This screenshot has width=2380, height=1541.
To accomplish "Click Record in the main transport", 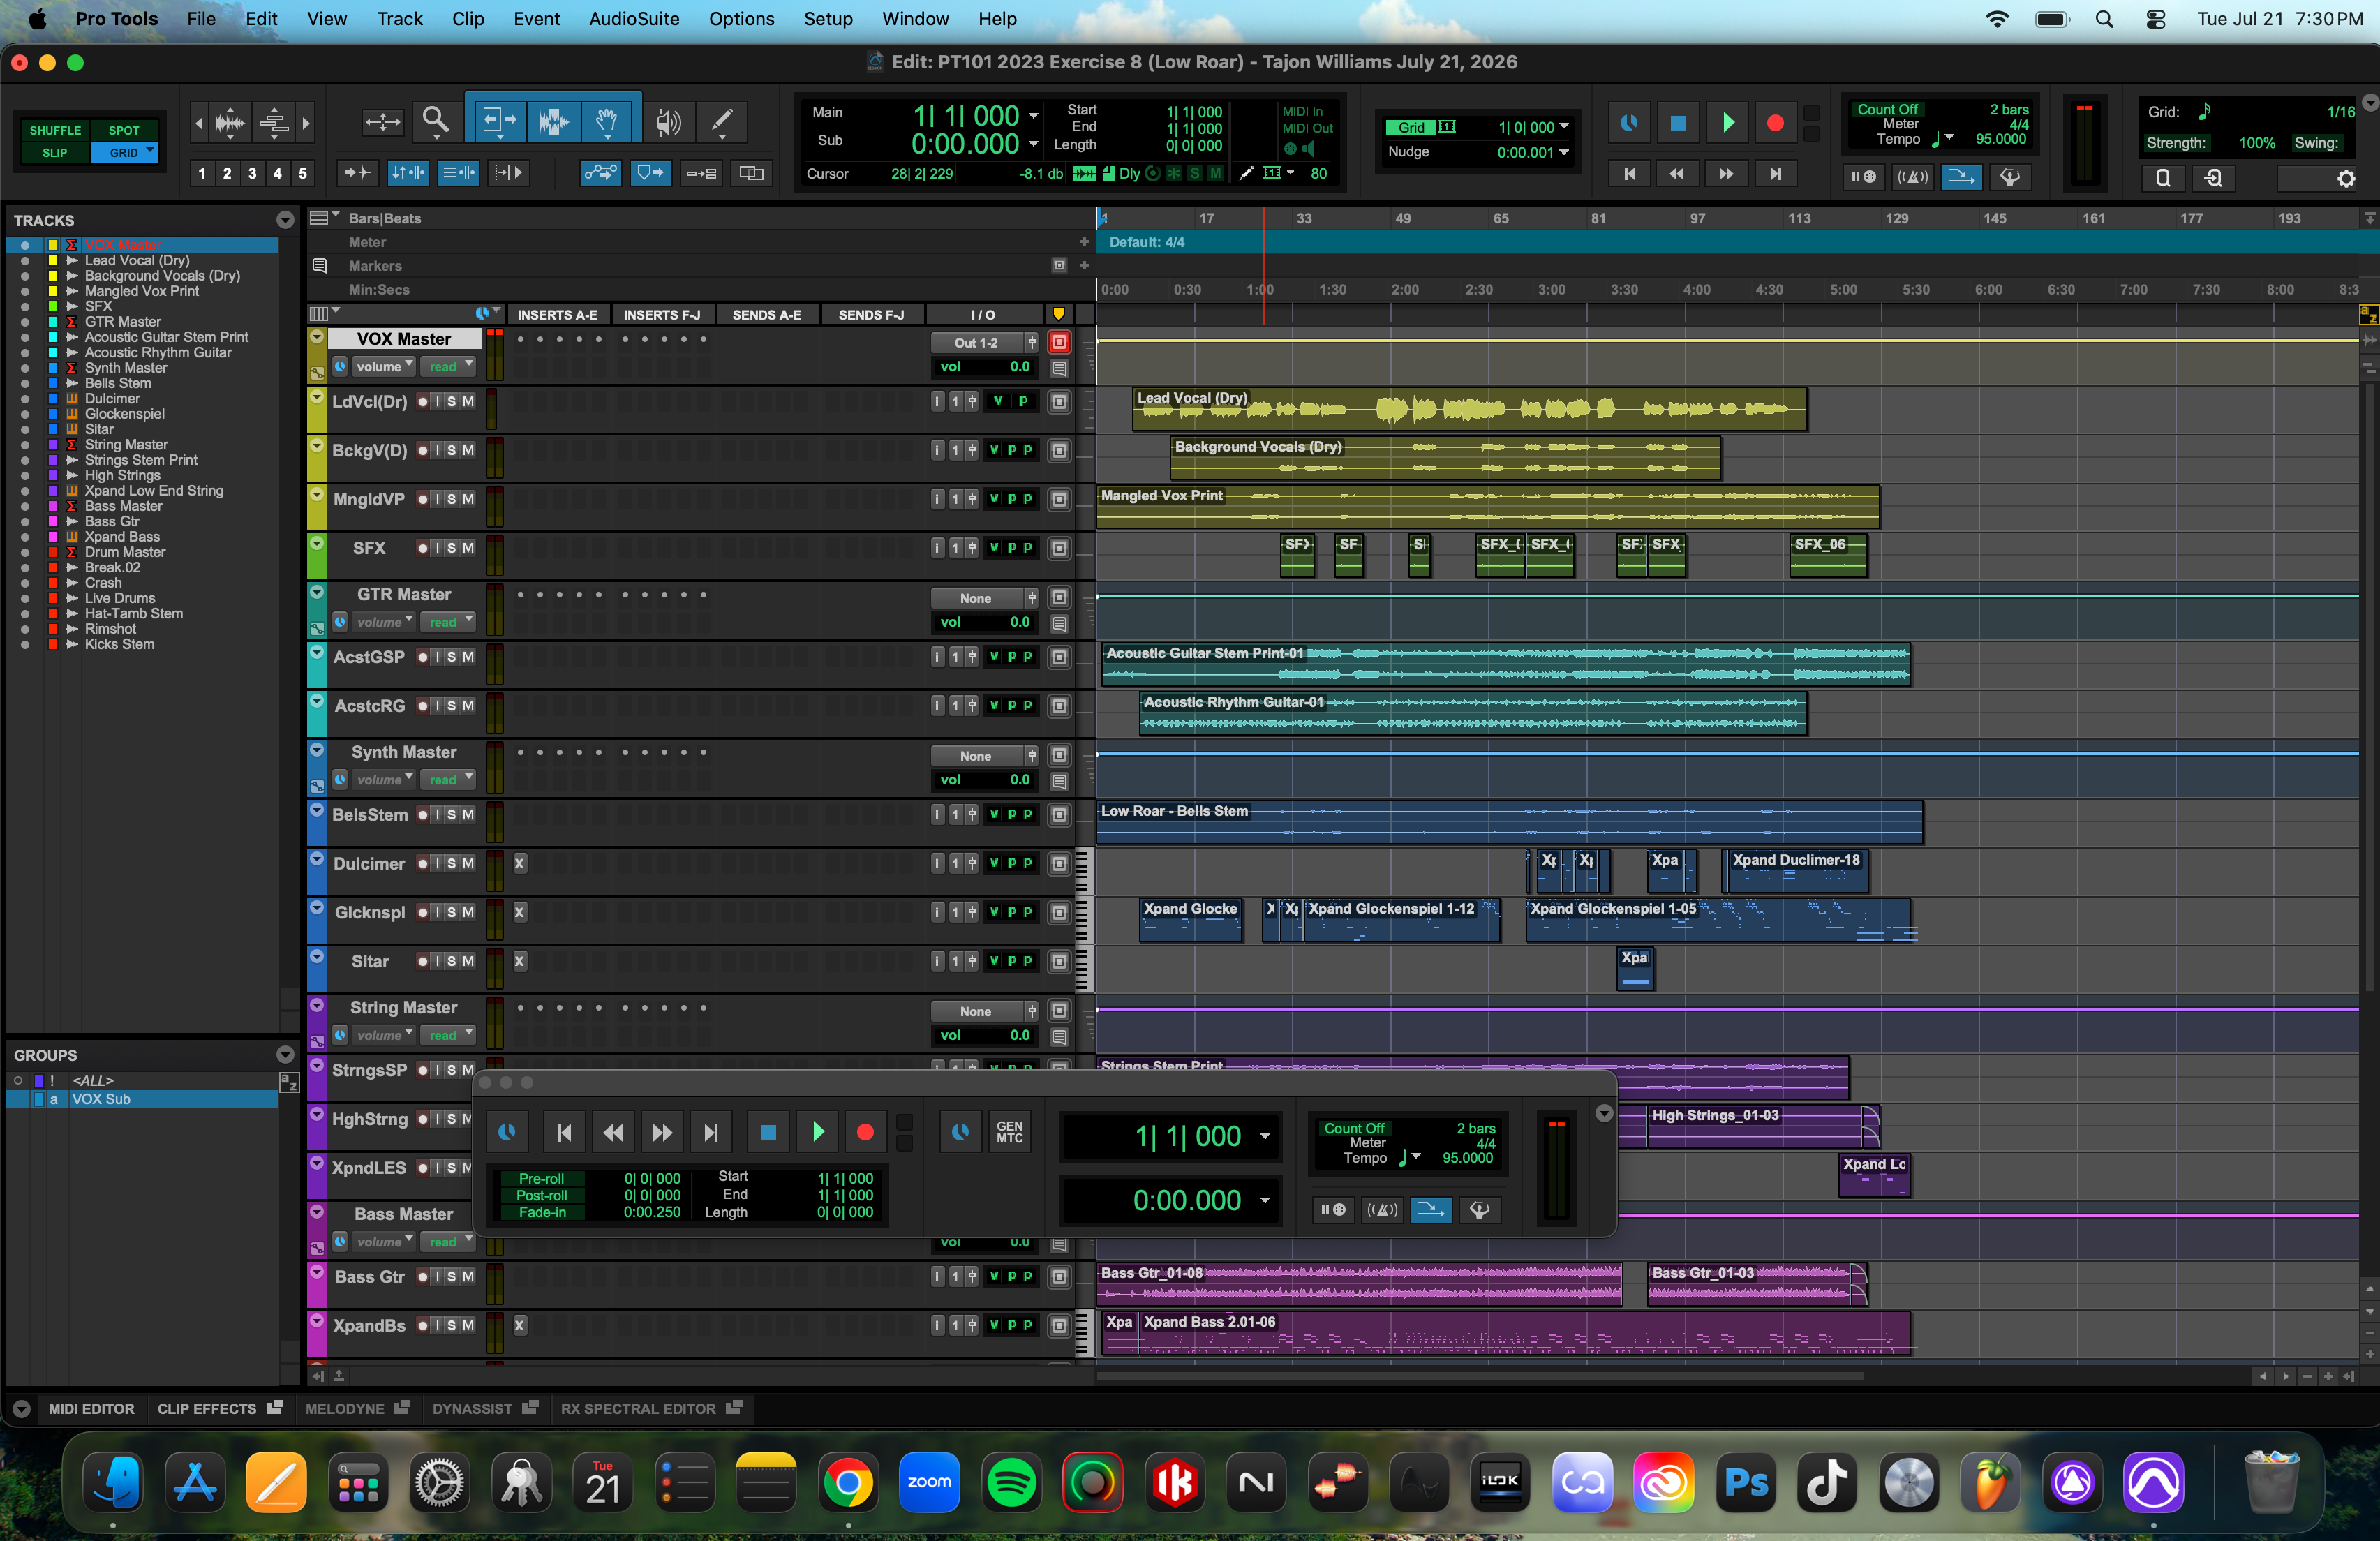I will tap(1775, 123).
